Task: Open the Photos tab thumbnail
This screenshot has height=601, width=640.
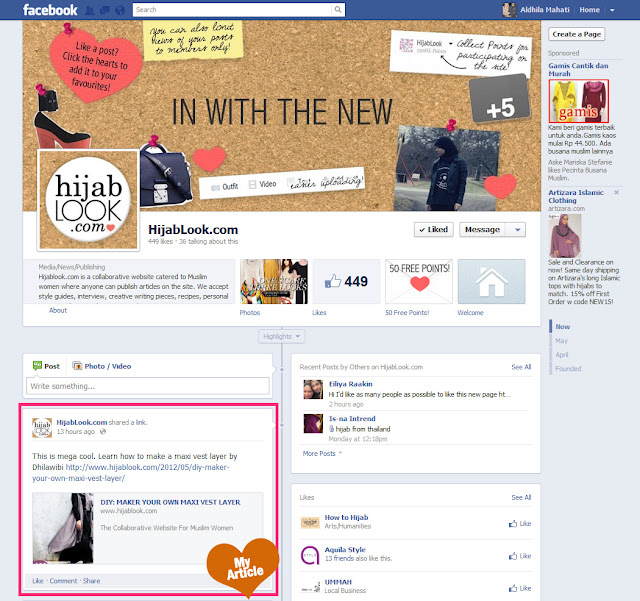Action: point(273,282)
